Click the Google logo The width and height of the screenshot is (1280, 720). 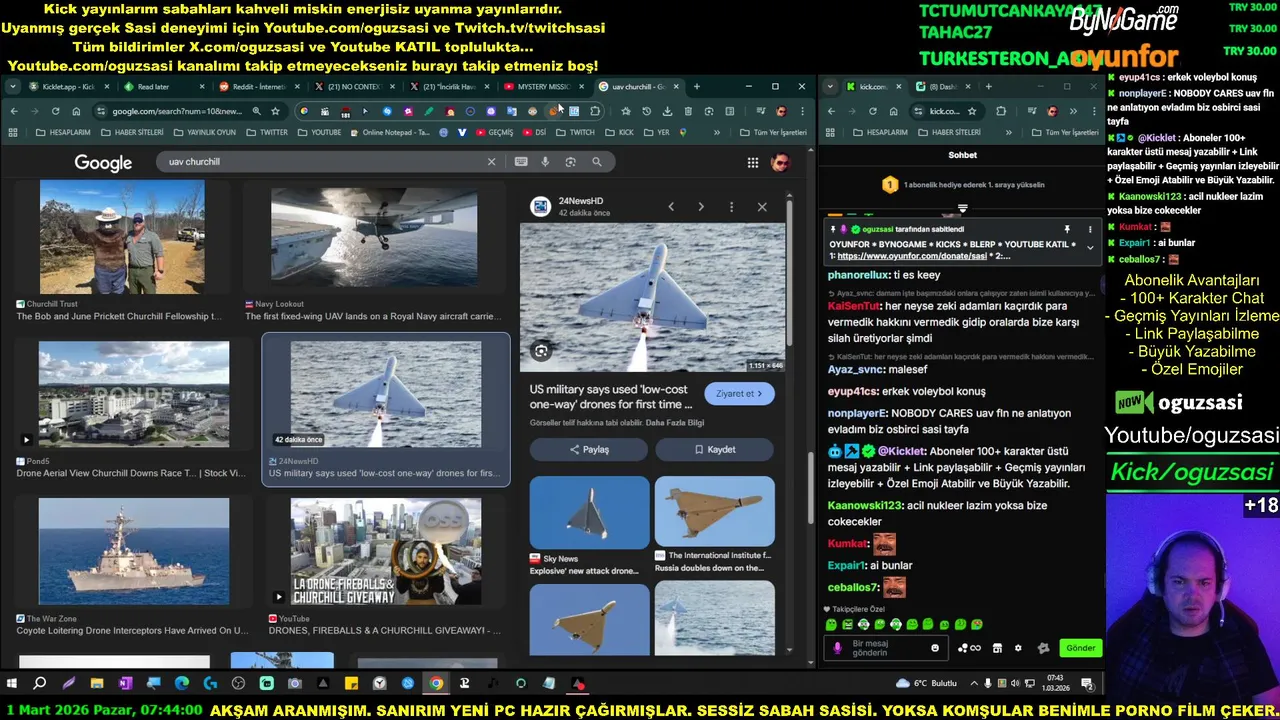(103, 163)
